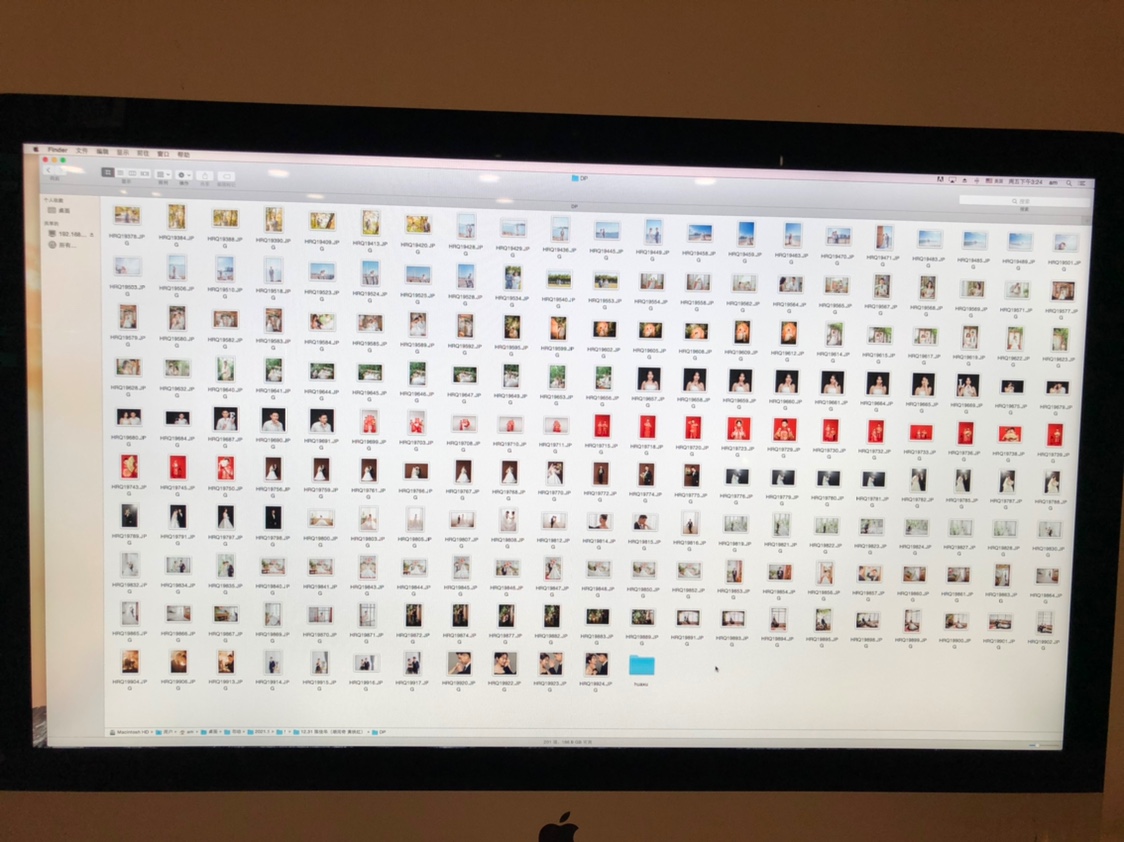Switch to column view in Finder toolbar

(133, 174)
